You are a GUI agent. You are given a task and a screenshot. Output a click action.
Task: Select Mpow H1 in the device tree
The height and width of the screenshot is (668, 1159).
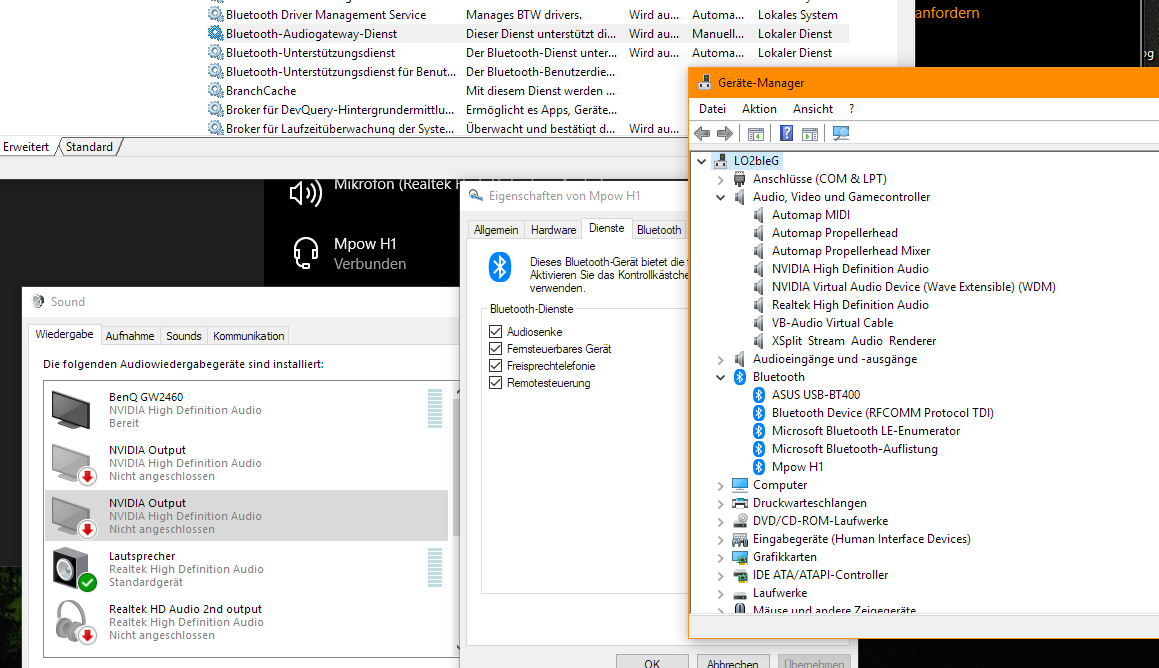797,467
